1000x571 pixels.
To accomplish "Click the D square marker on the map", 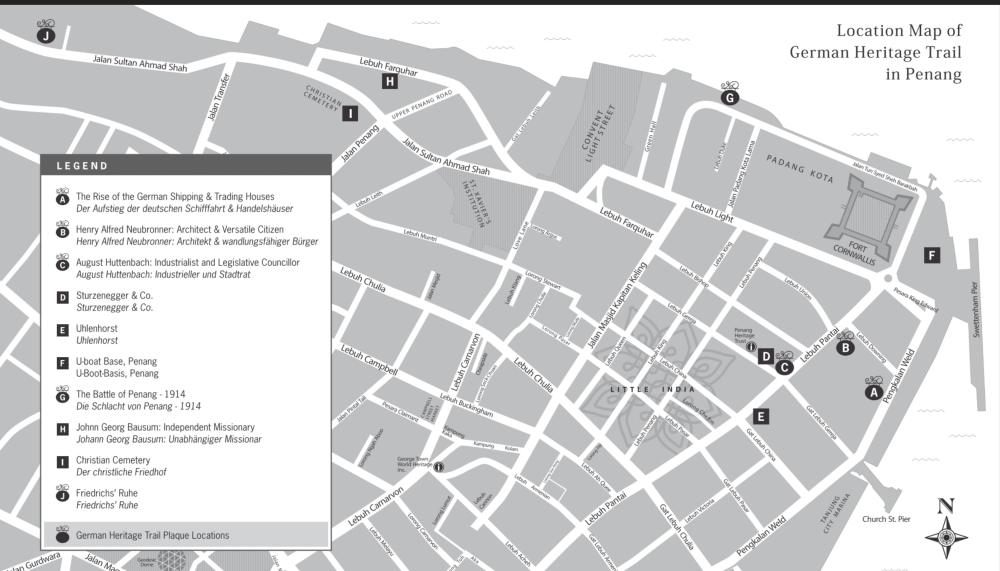I will (766, 356).
